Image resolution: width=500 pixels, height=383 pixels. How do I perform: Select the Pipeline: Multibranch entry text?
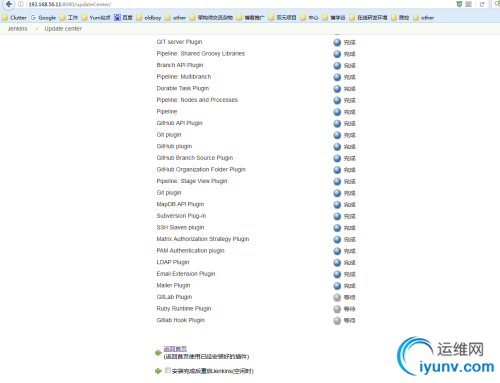(x=184, y=77)
